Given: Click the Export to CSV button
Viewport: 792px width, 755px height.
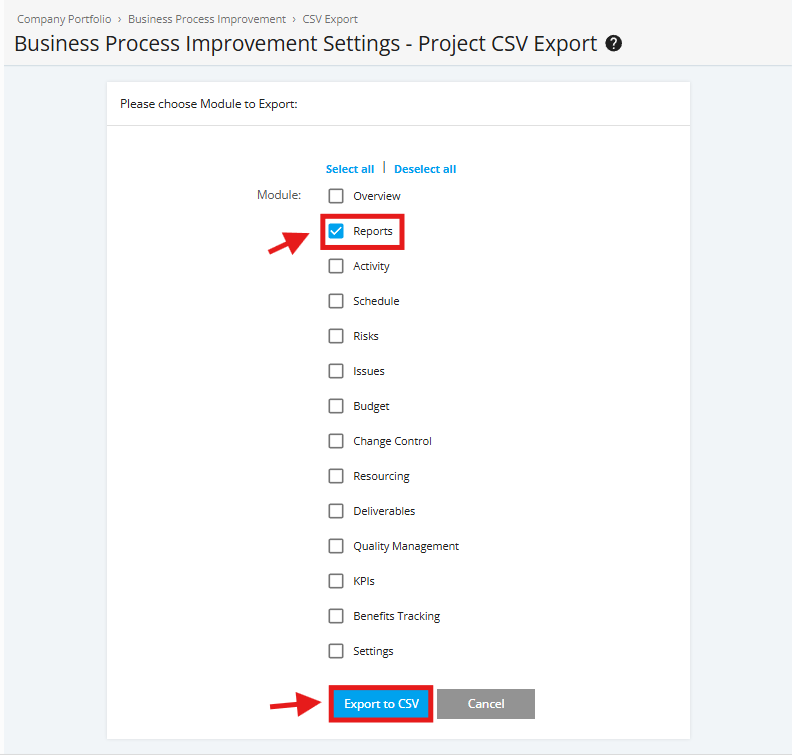Looking at the screenshot, I should (x=381, y=703).
